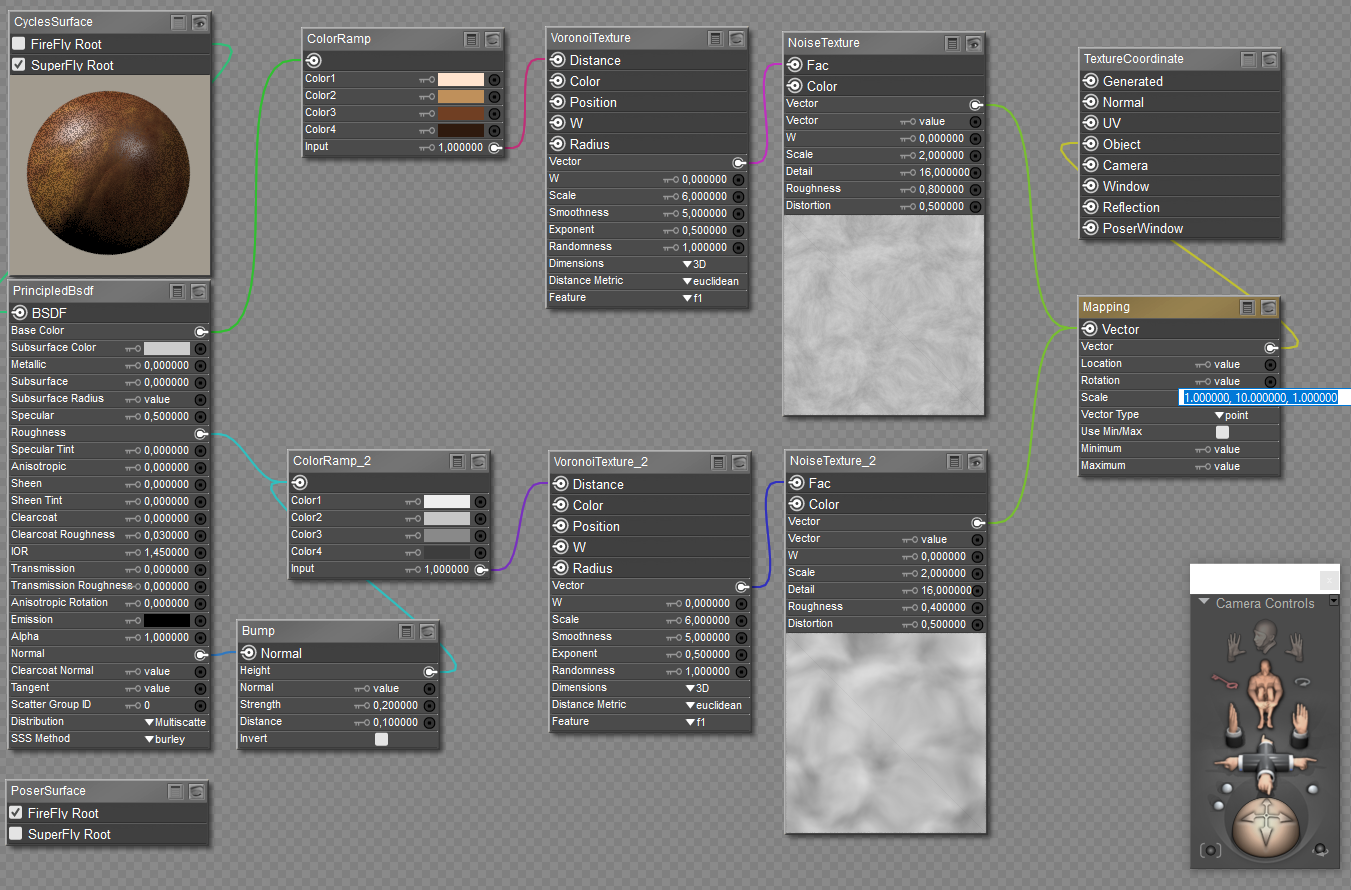Toggle PoserSurface FireFly Root checkbox
The image size is (1351, 890).
click(15, 813)
